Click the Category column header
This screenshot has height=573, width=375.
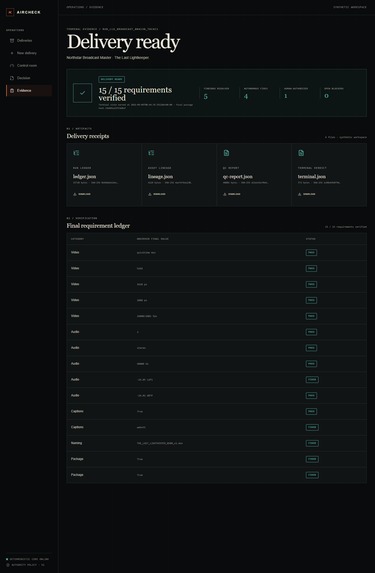77,239
